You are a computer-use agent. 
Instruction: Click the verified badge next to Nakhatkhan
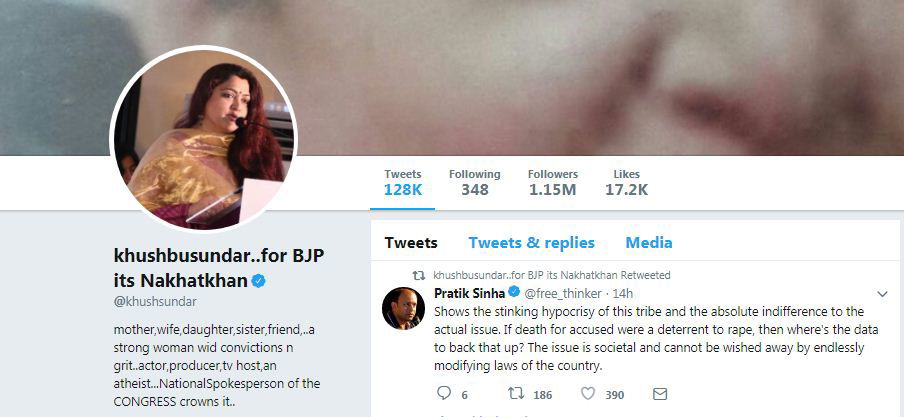point(258,281)
